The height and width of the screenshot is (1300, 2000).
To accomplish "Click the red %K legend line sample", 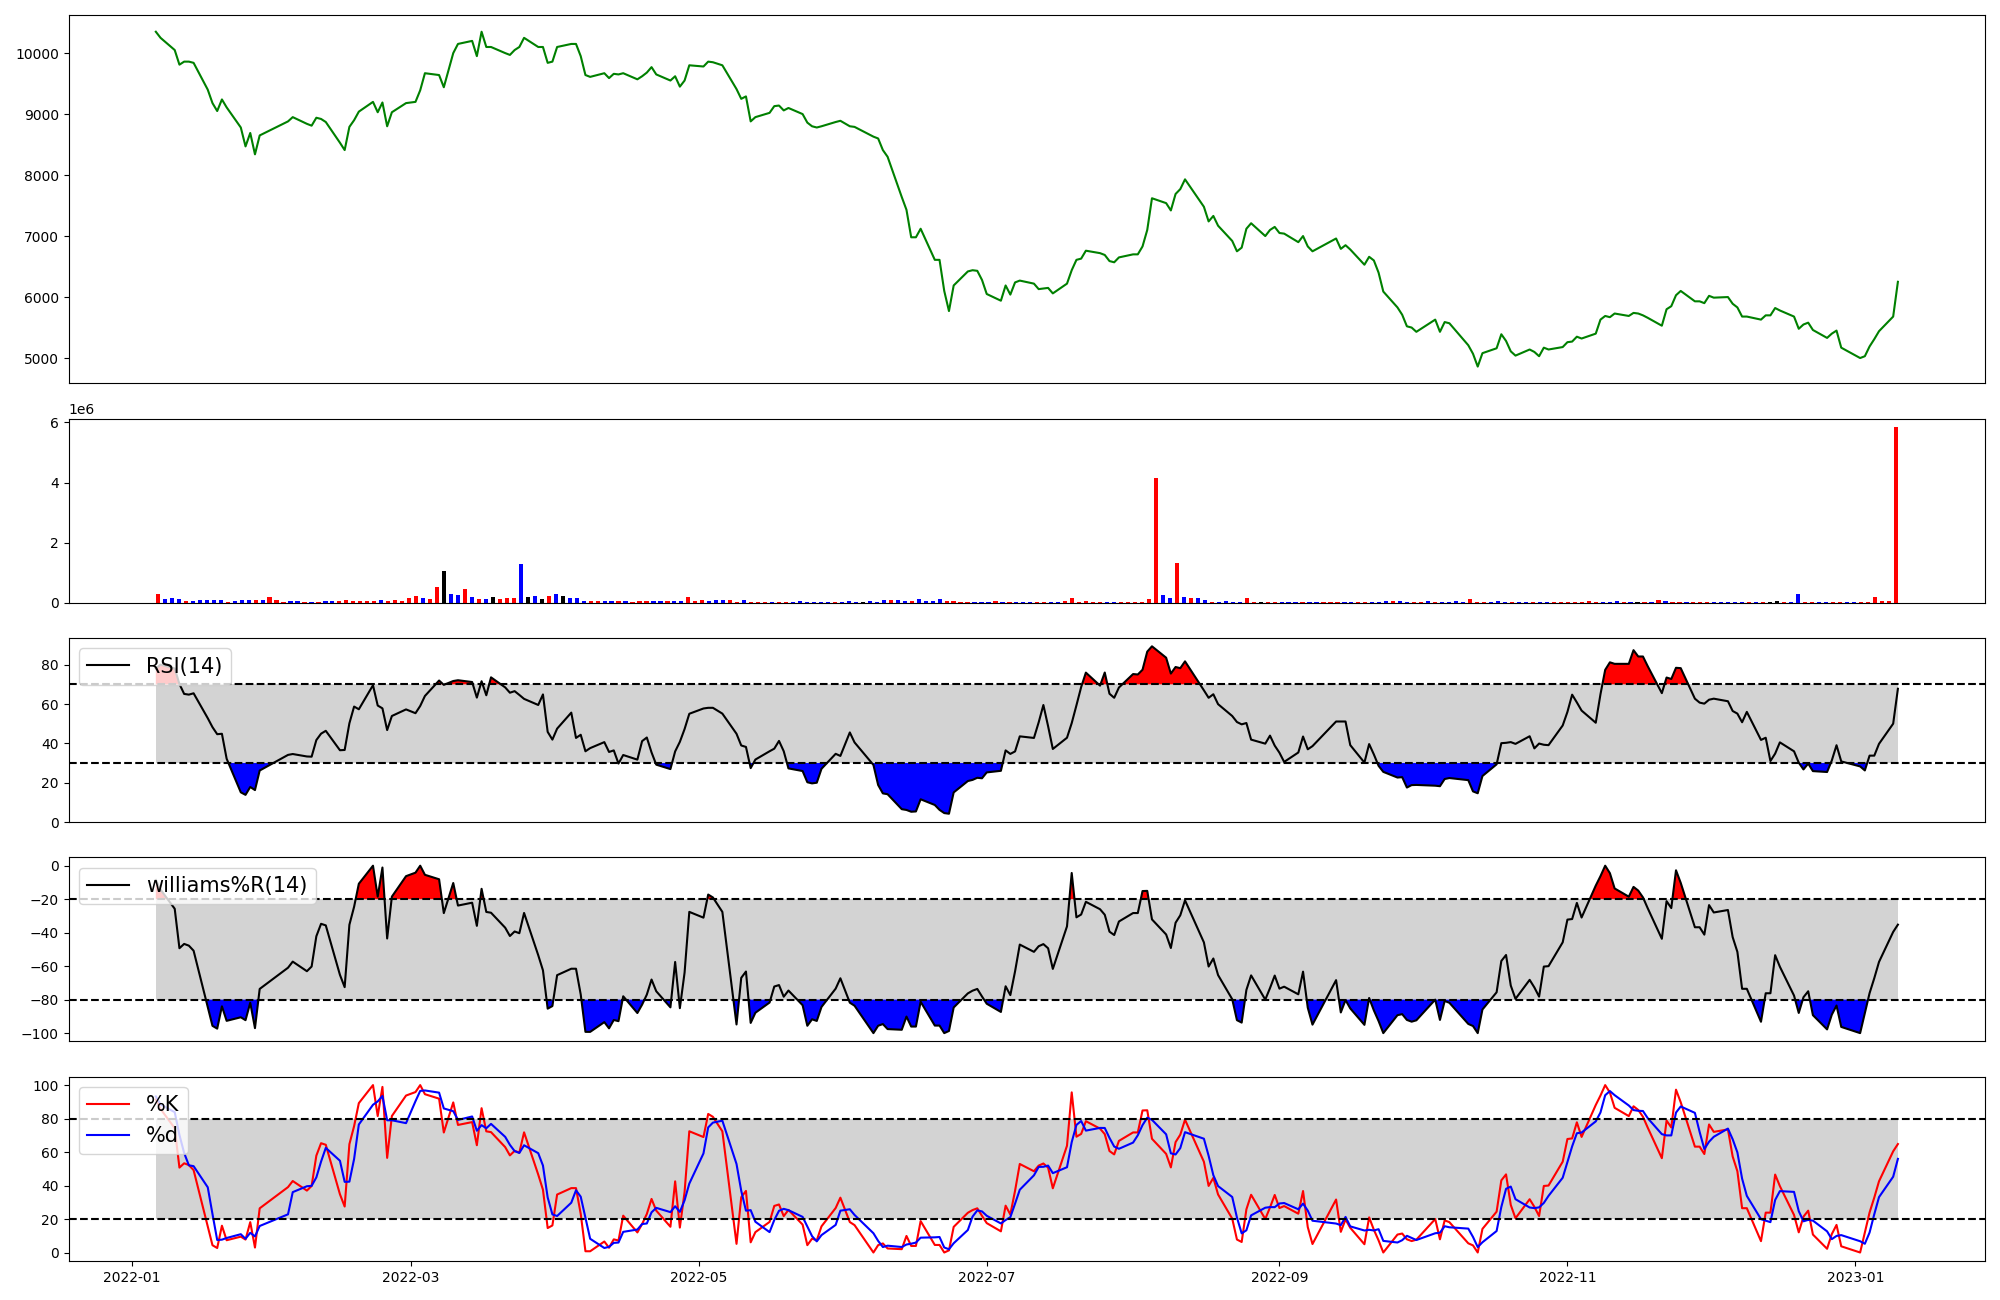I will click(x=108, y=1104).
